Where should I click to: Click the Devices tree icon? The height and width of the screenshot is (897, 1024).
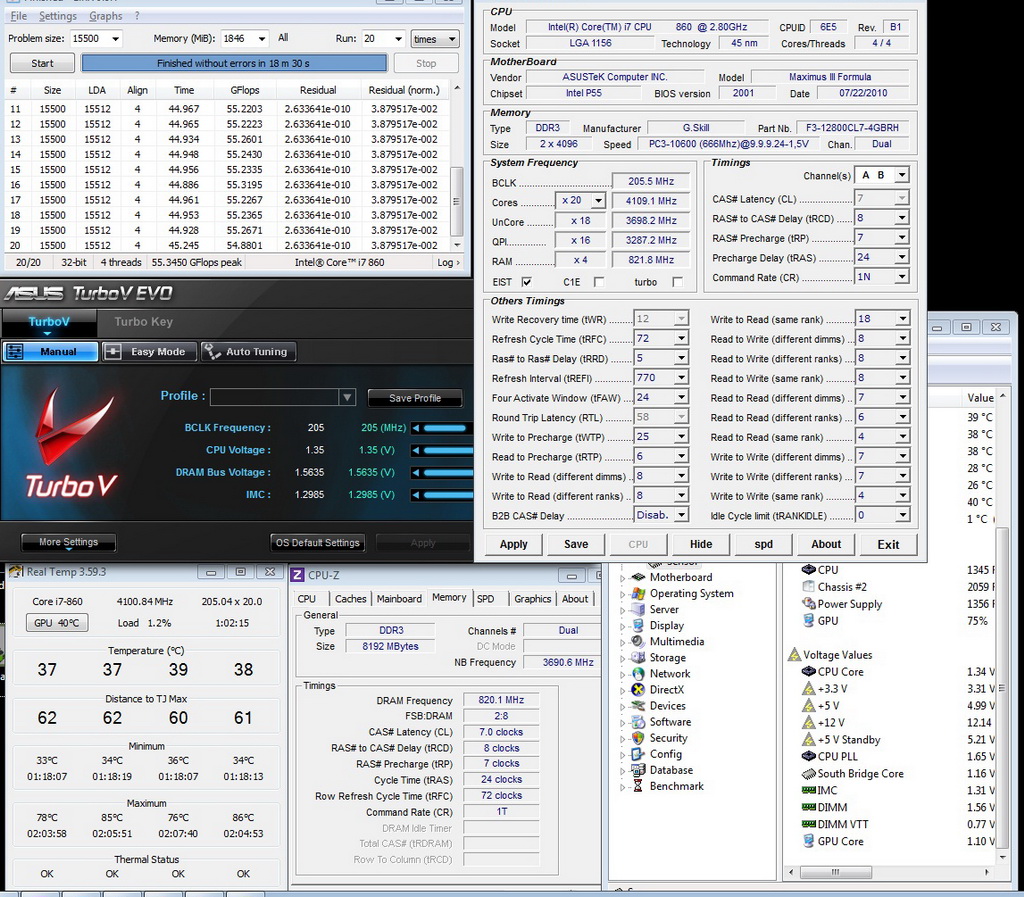pos(638,706)
